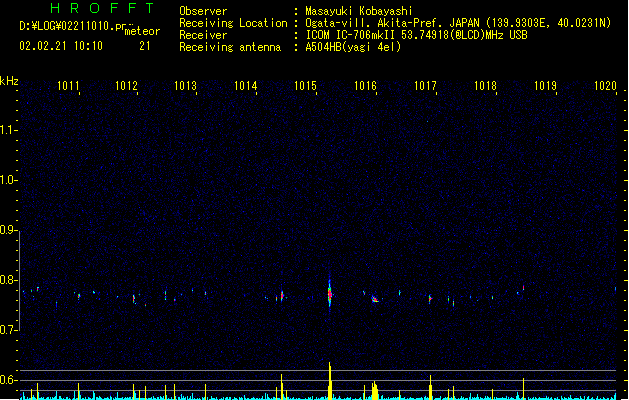Click the meteor label

[x=142, y=31]
